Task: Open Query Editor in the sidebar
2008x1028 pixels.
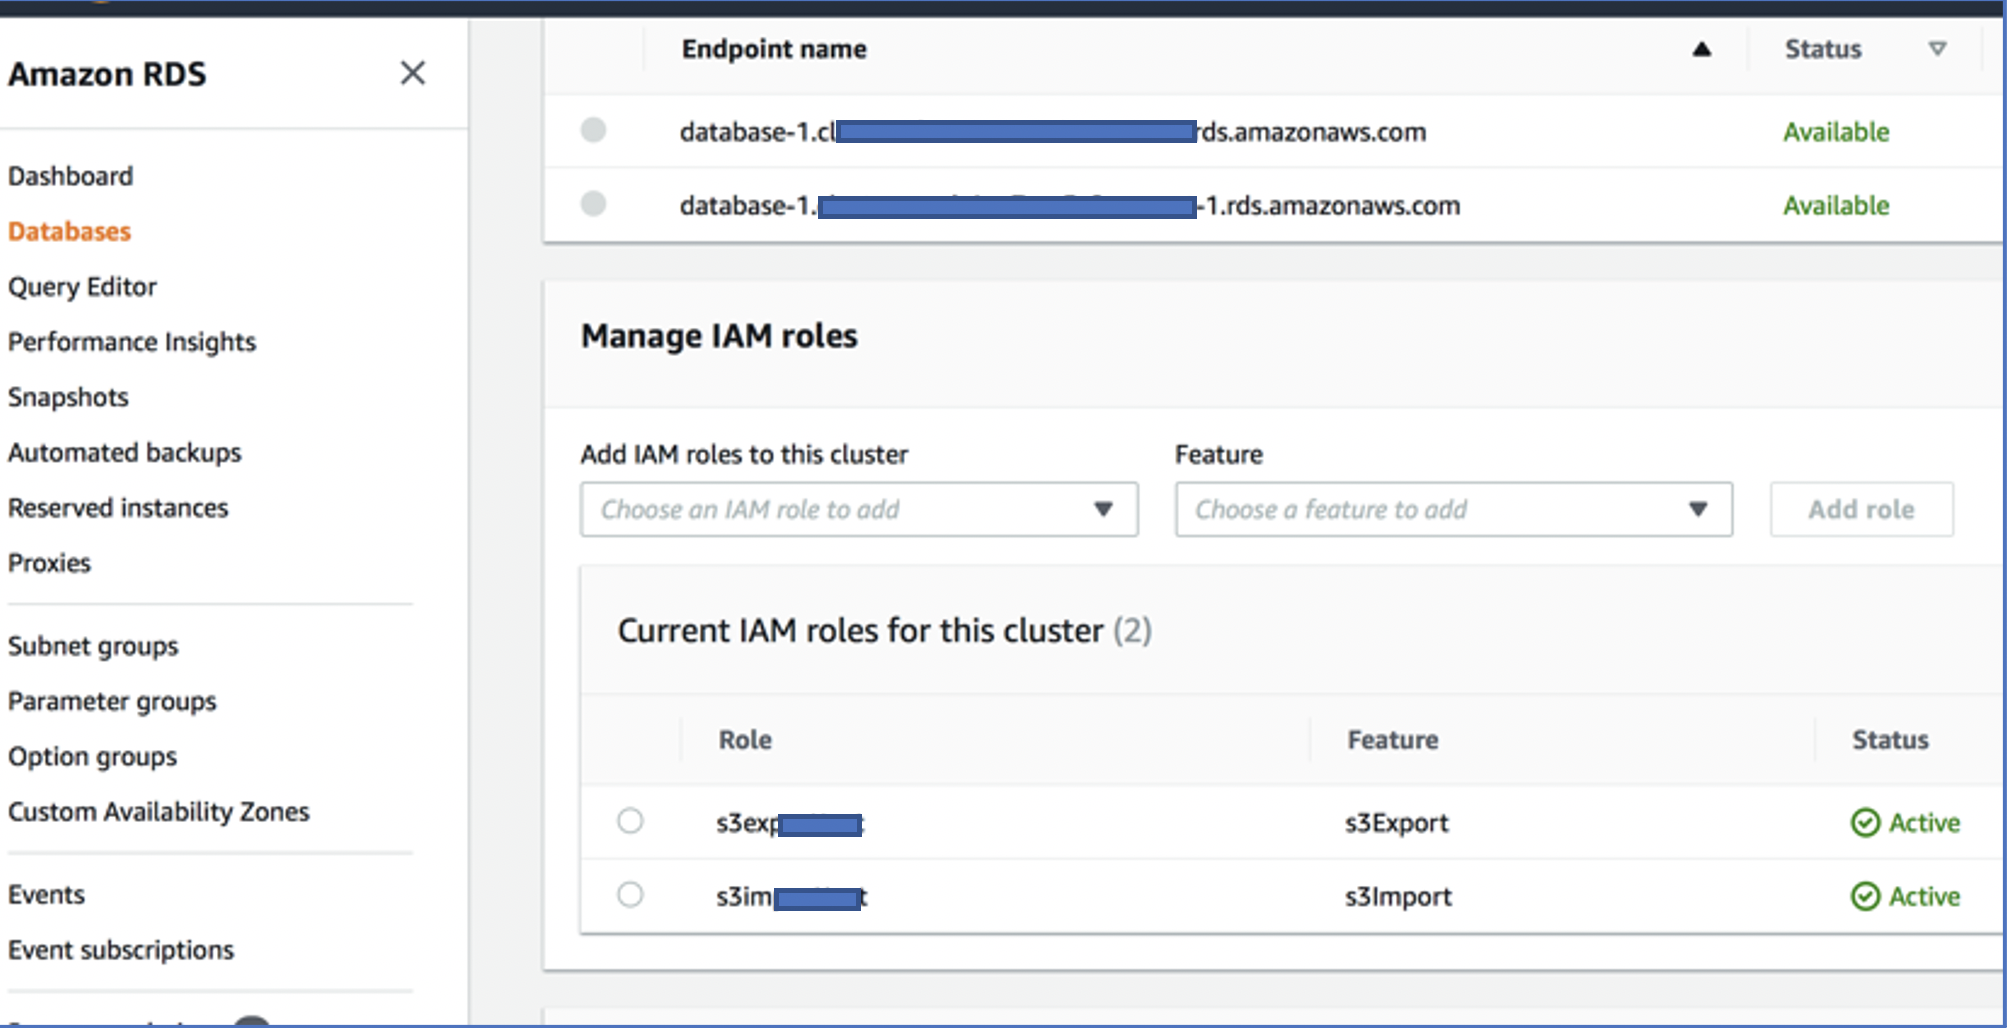Action: (x=83, y=287)
